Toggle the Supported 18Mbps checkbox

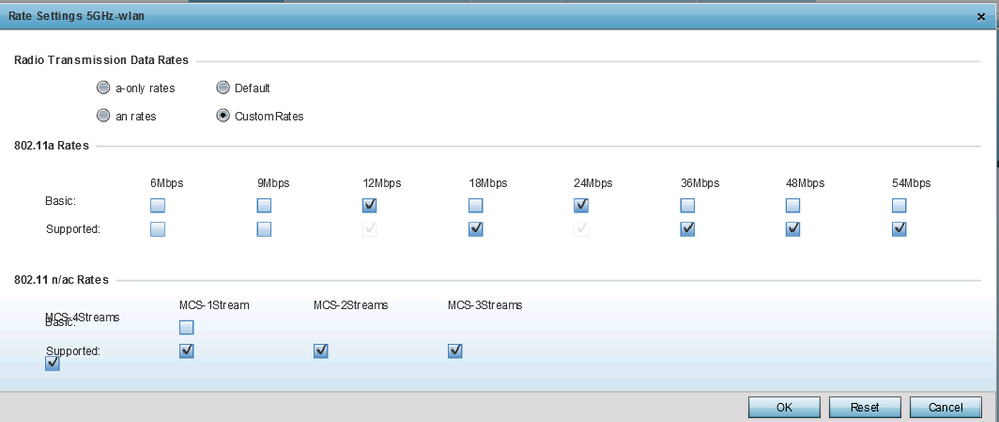(x=476, y=229)
